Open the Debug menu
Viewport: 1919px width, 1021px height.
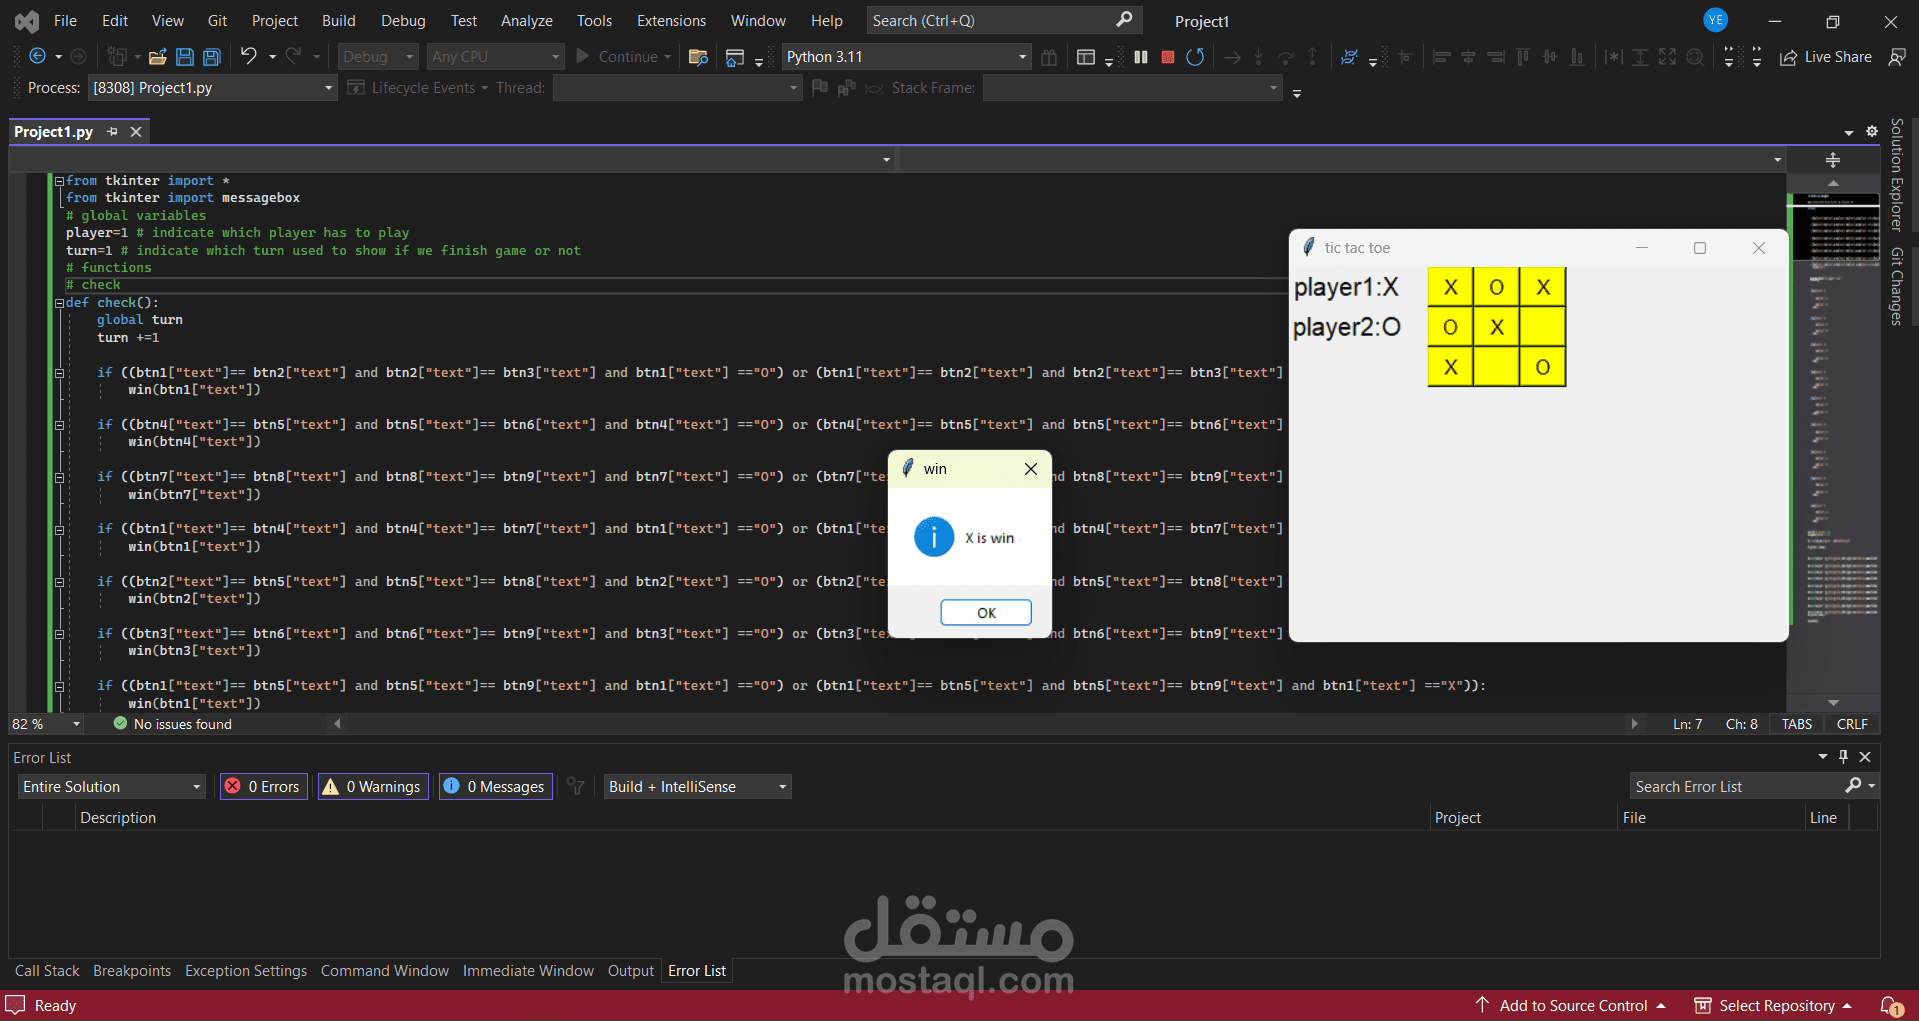point(403,20)
